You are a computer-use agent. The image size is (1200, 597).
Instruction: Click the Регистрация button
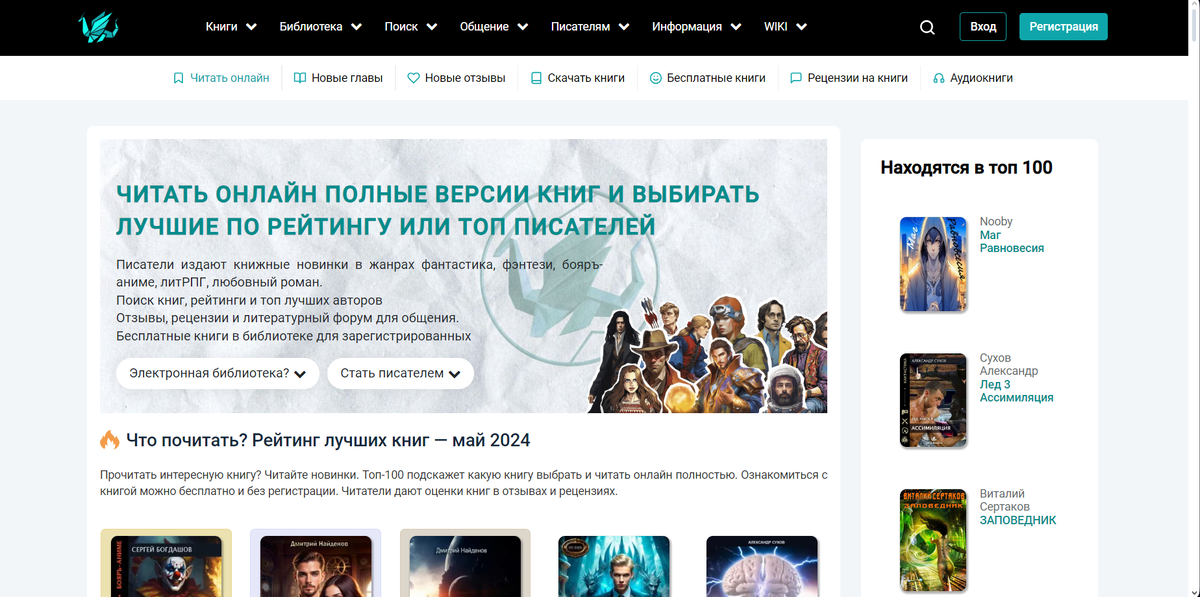click(1063, 27)
